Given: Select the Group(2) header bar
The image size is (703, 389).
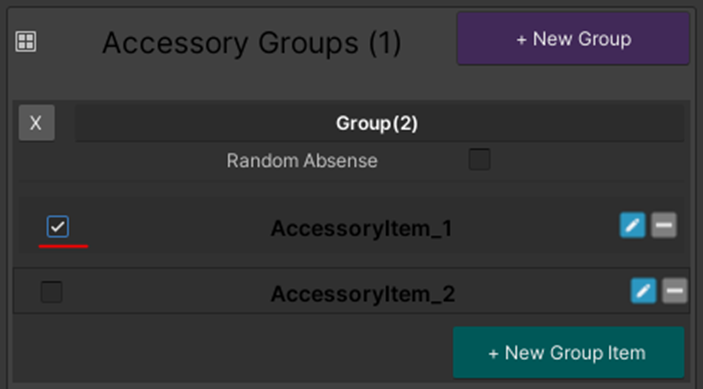Looking at the screenshot, I should [379, 123].
